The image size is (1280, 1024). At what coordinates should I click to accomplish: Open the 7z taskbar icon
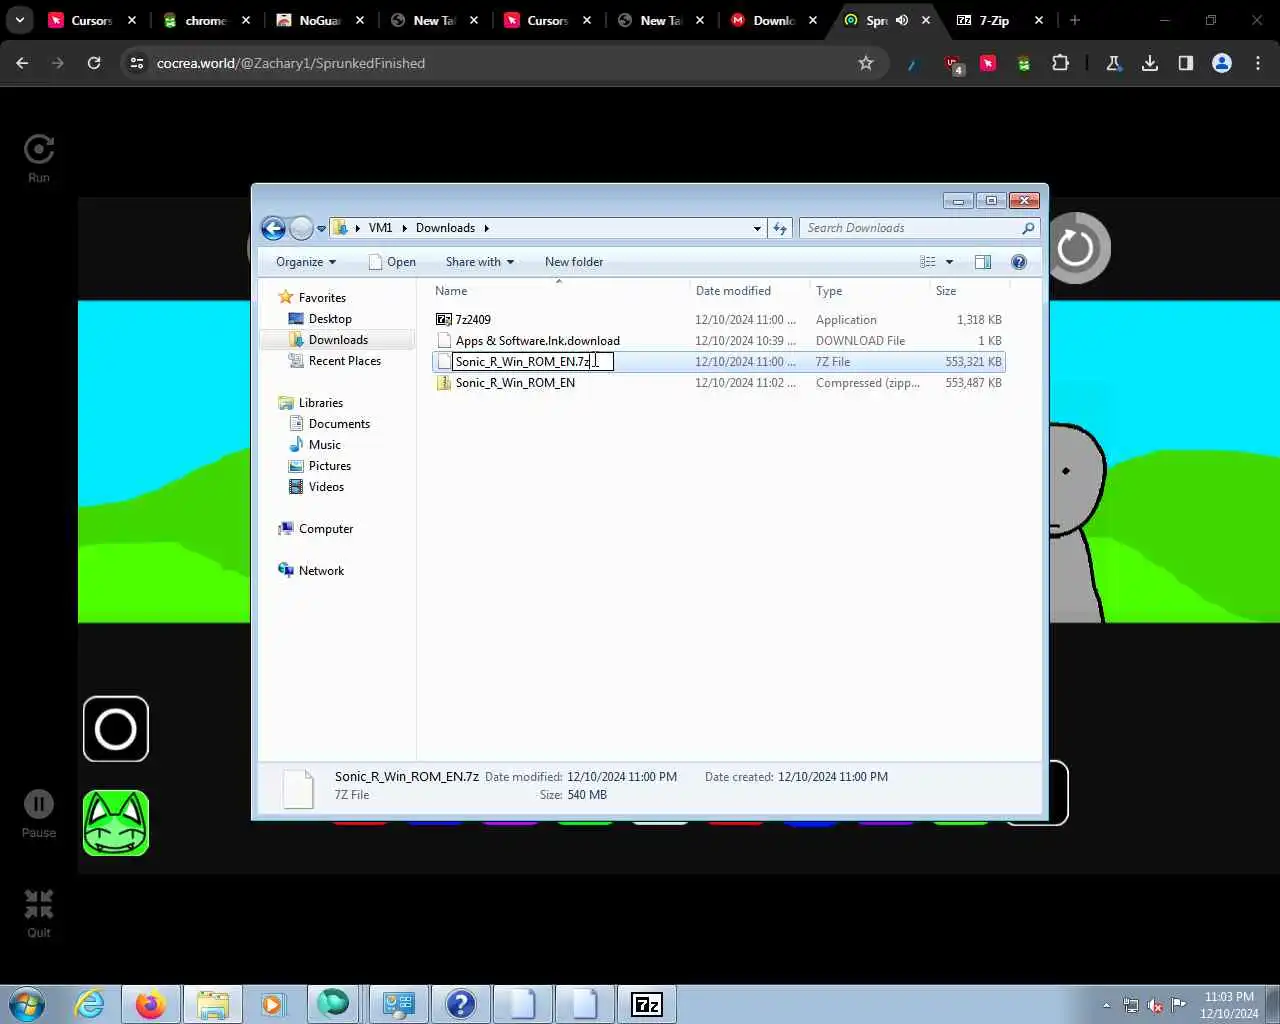(x=647, y=1004)
